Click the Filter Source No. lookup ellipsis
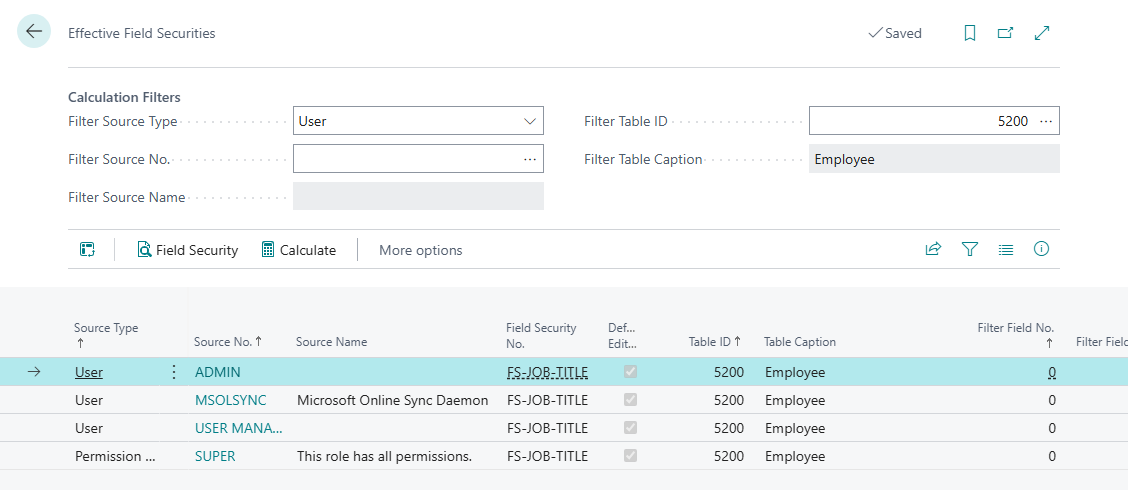Screen dimensions: 1128x490 click(530, 159)
